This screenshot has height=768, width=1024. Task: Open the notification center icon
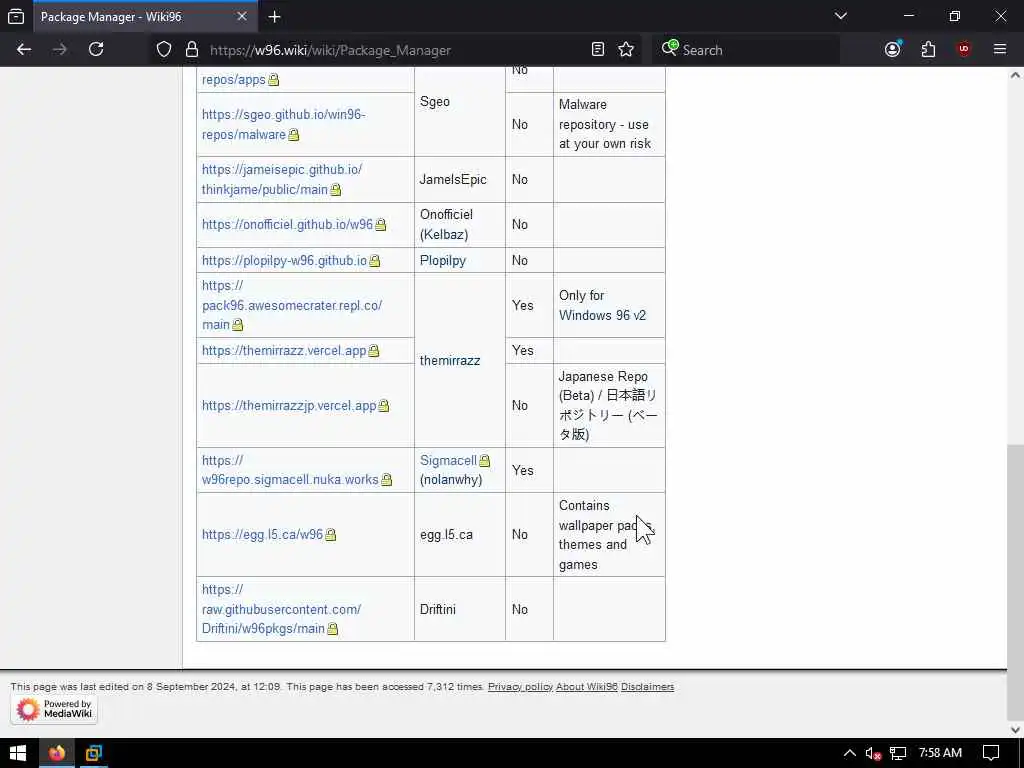pos(991,753)
